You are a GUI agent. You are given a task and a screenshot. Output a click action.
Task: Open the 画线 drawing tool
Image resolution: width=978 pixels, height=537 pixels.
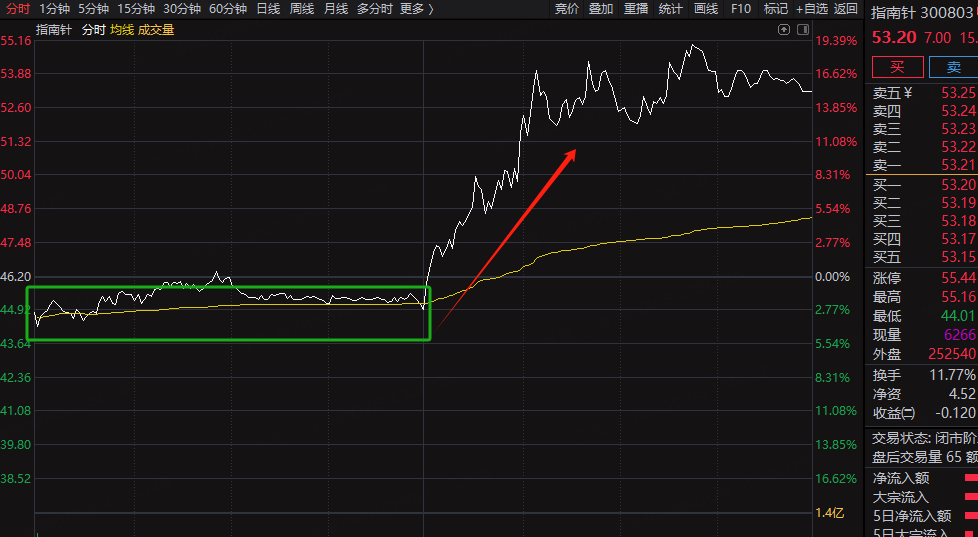coord(706,9)
